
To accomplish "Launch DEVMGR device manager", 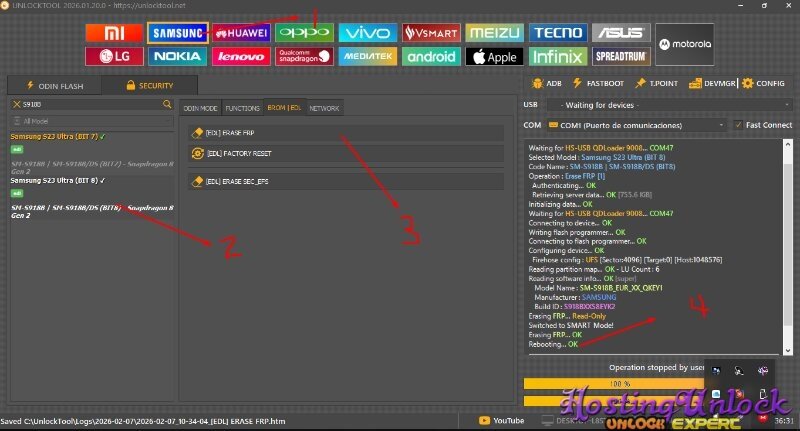I will click(x=712, y=83).
